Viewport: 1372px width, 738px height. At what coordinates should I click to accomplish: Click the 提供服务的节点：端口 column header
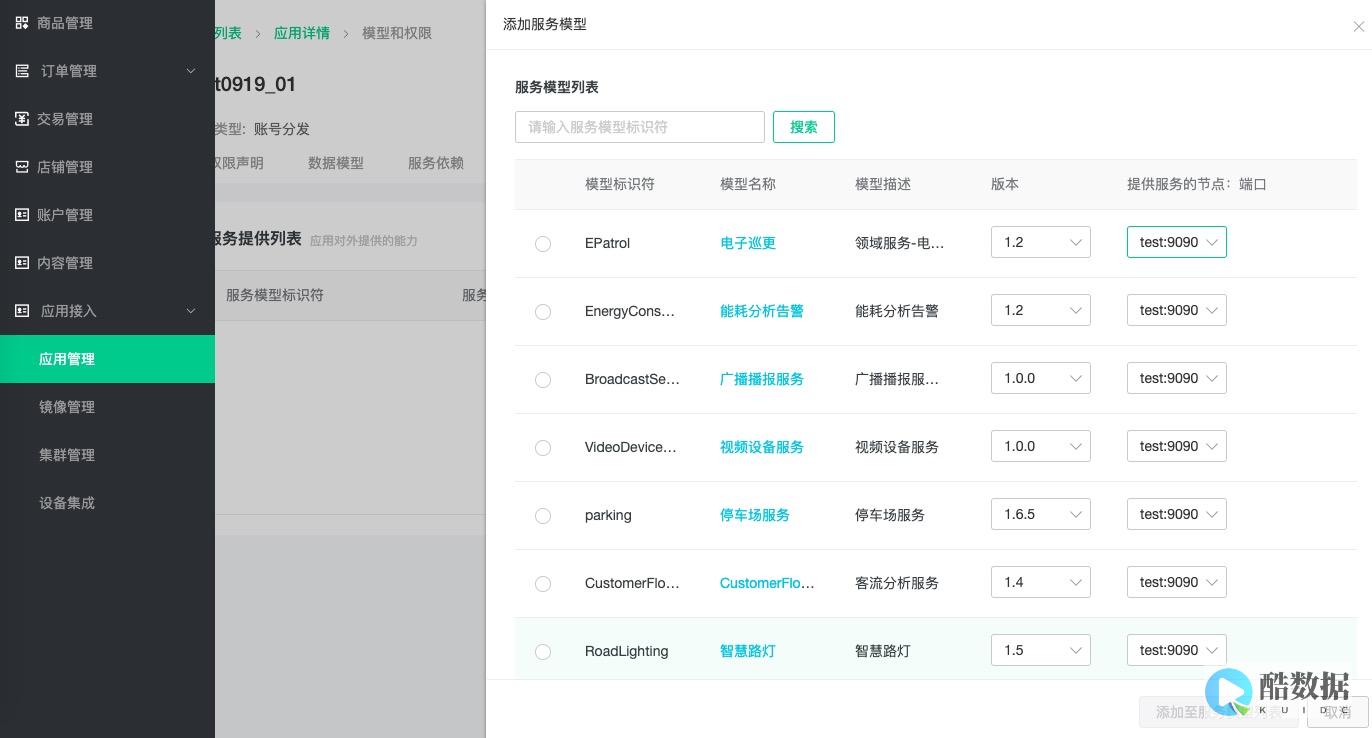coord(1197,184)
